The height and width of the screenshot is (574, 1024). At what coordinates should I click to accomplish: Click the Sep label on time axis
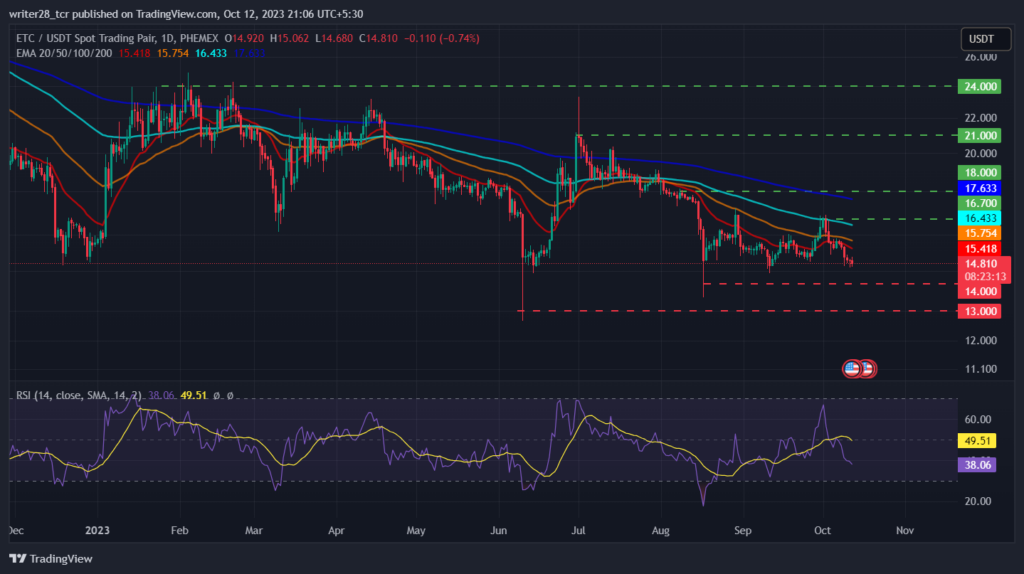click(x=743, y=530)
